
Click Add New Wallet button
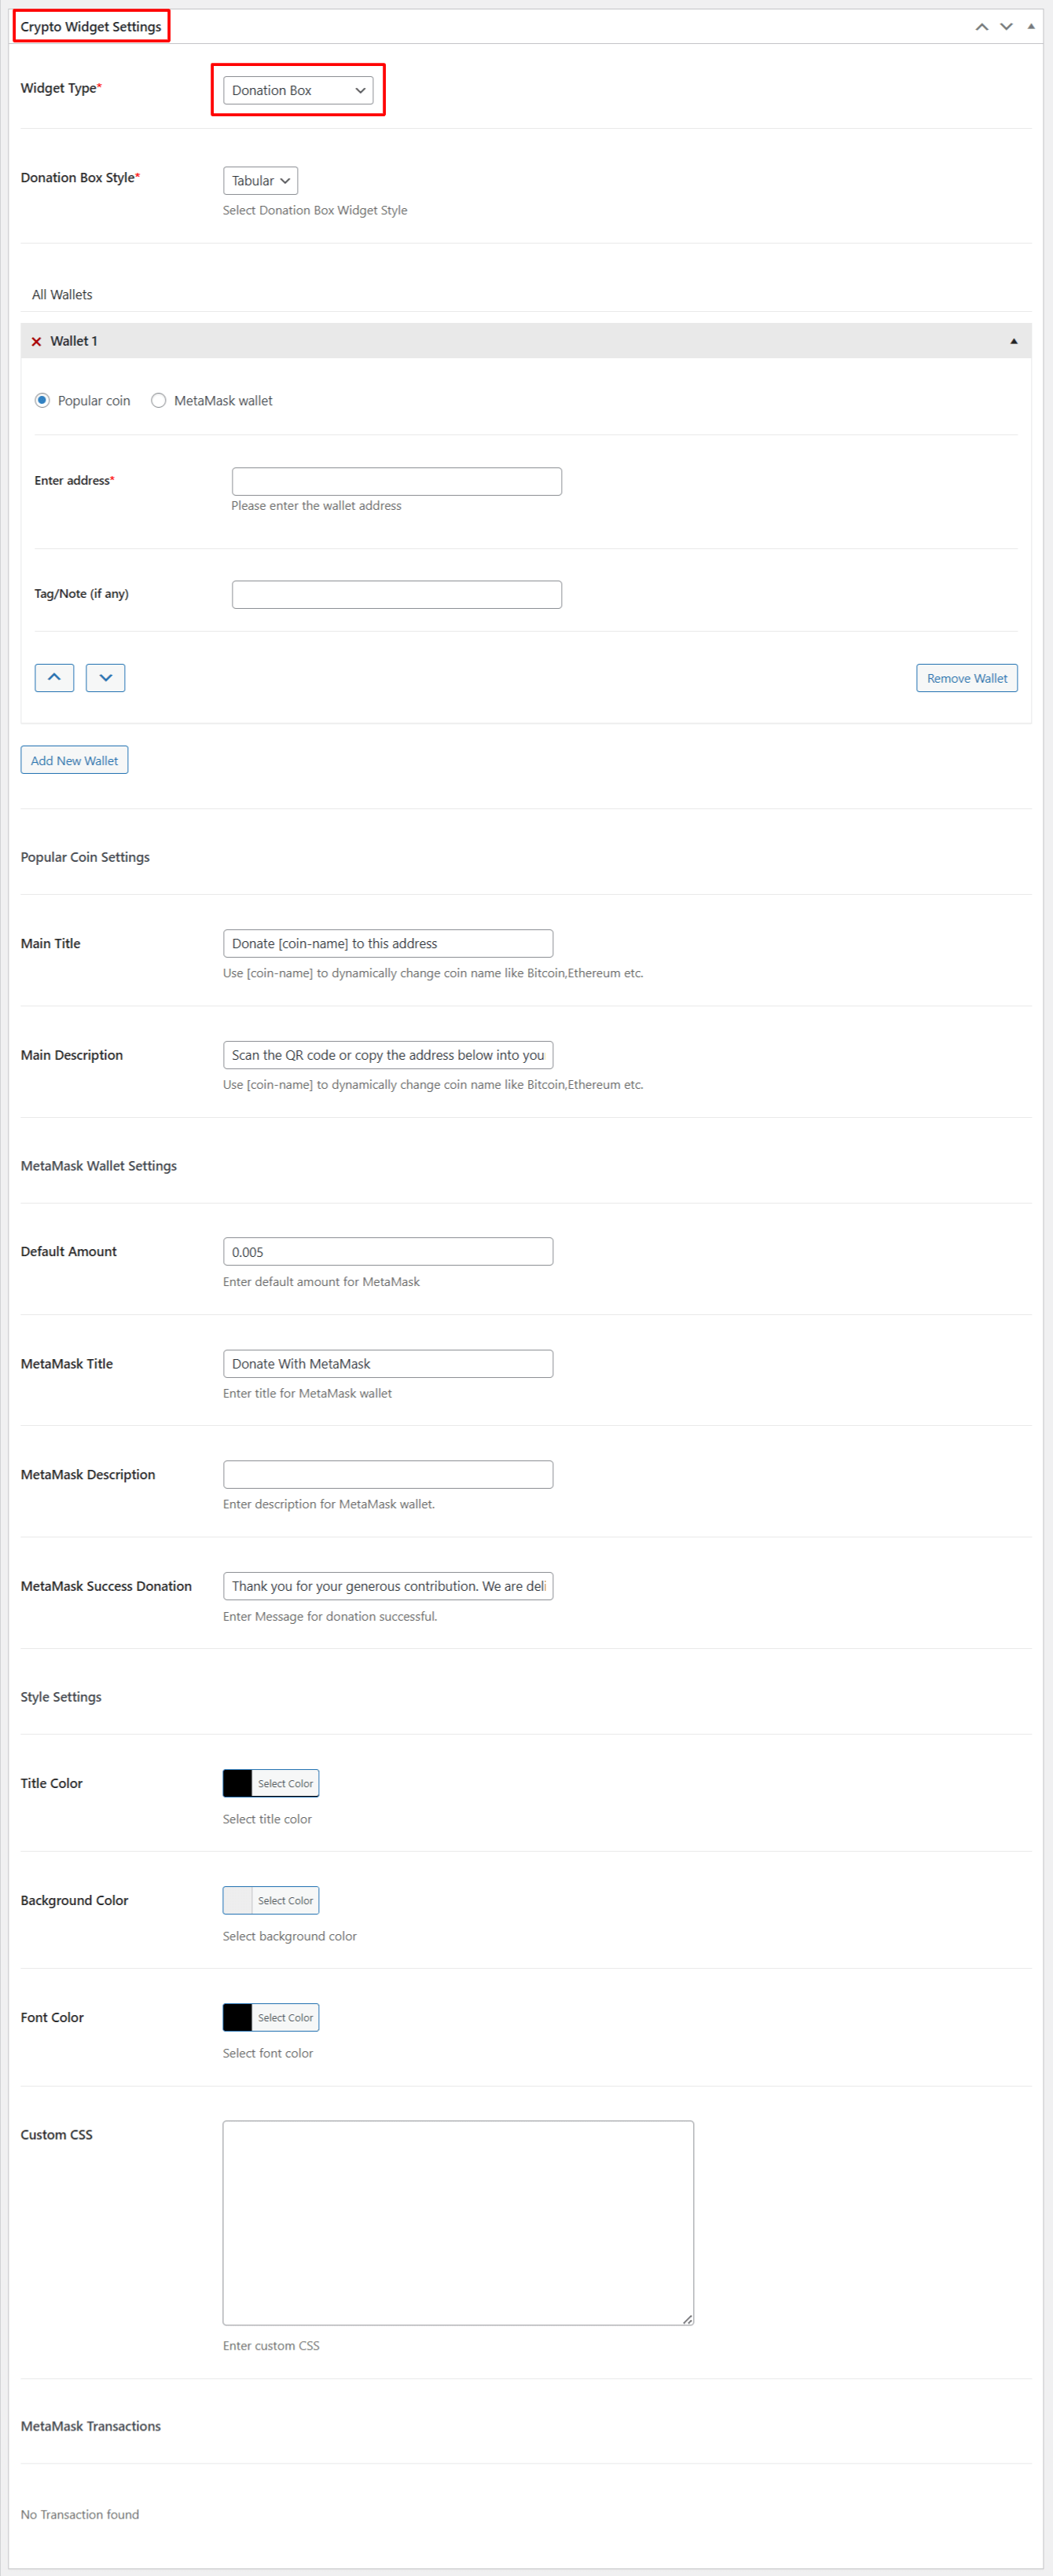click(74, 760)
